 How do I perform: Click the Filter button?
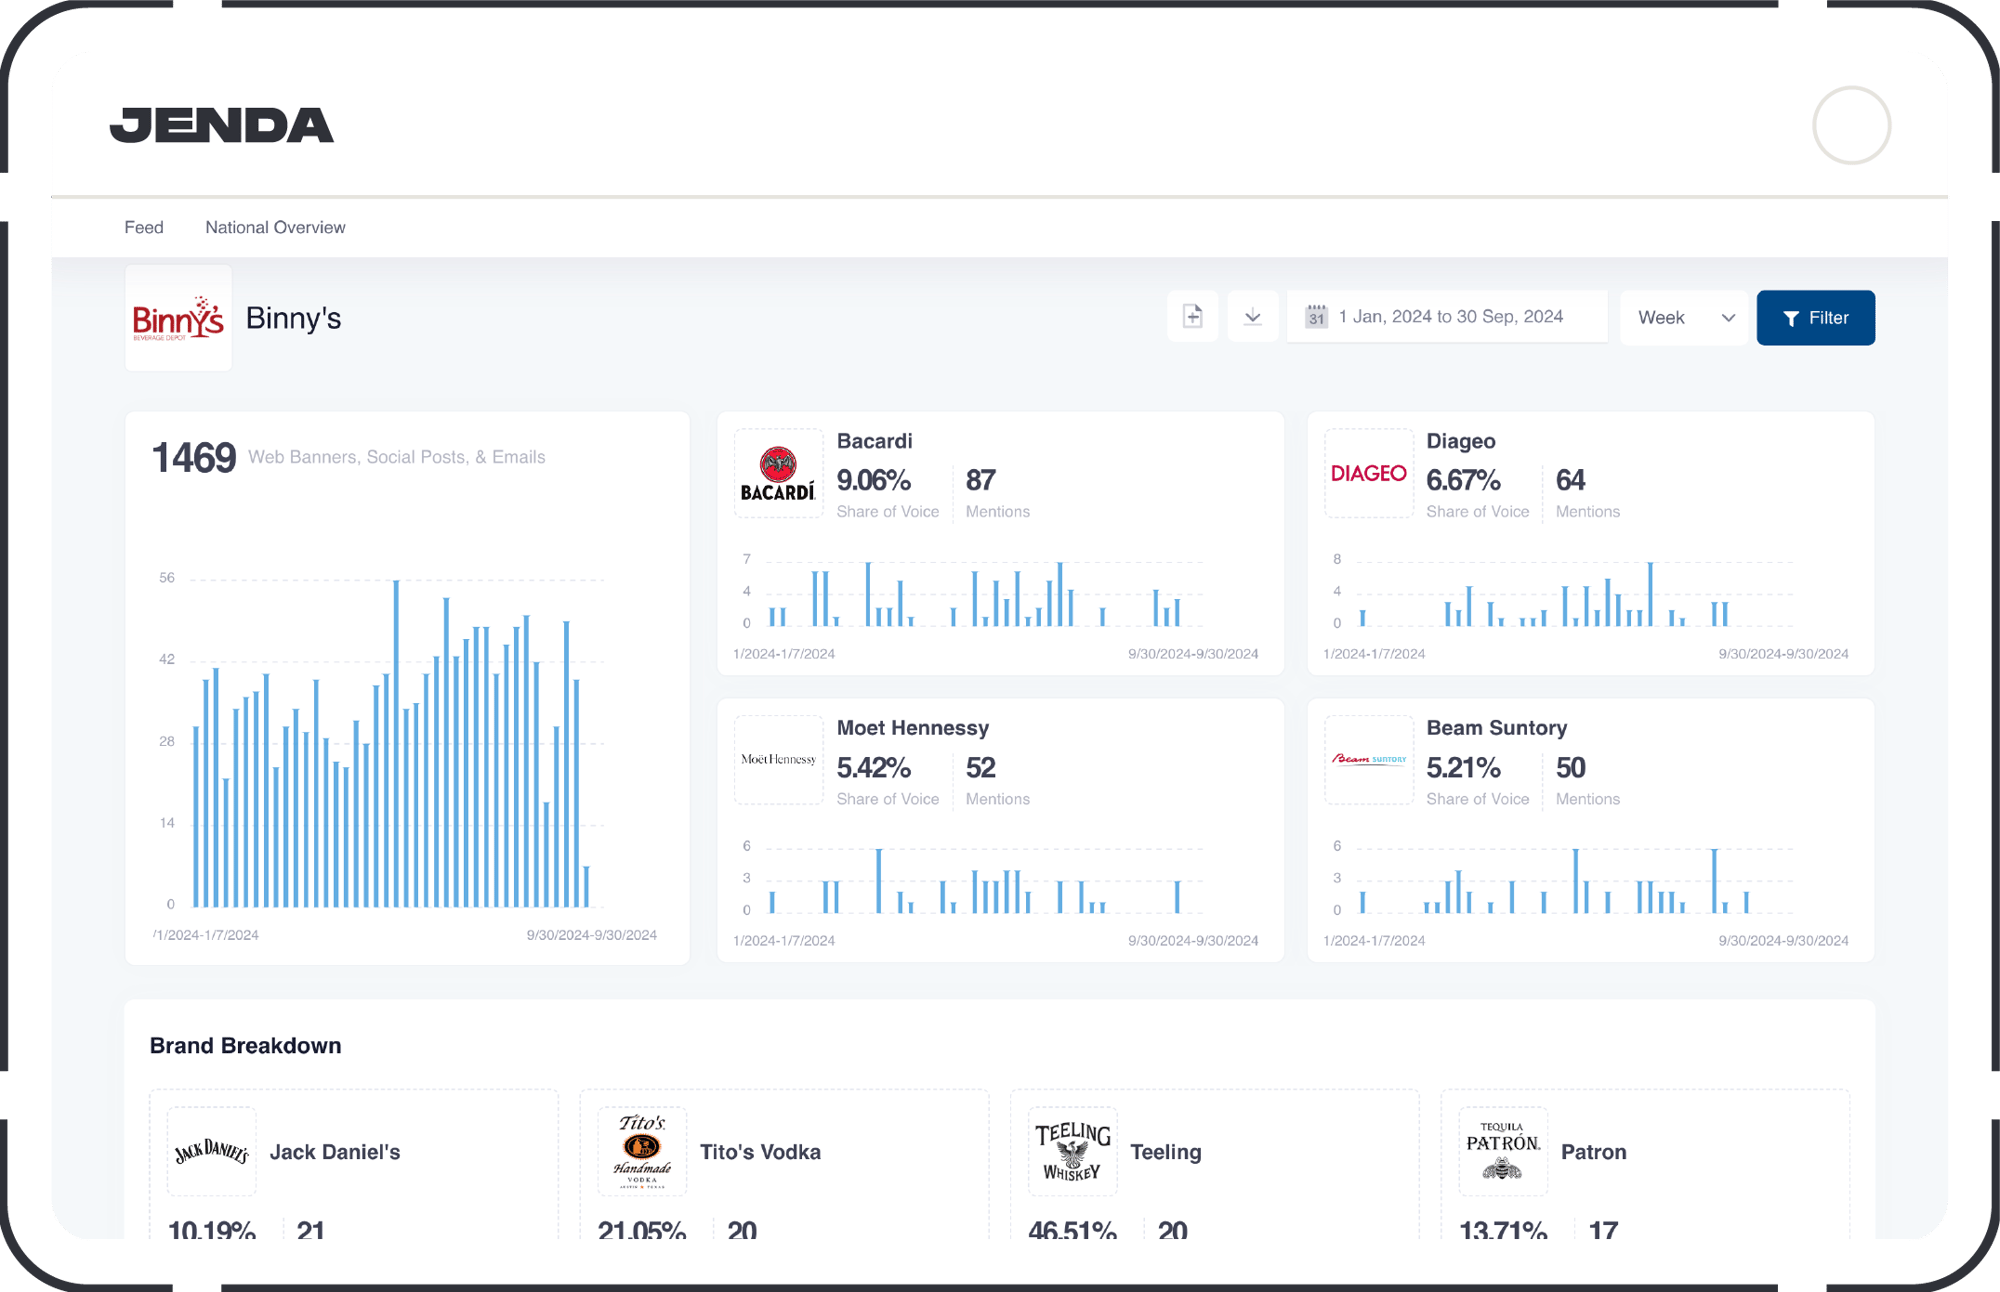click(1815, 318)
